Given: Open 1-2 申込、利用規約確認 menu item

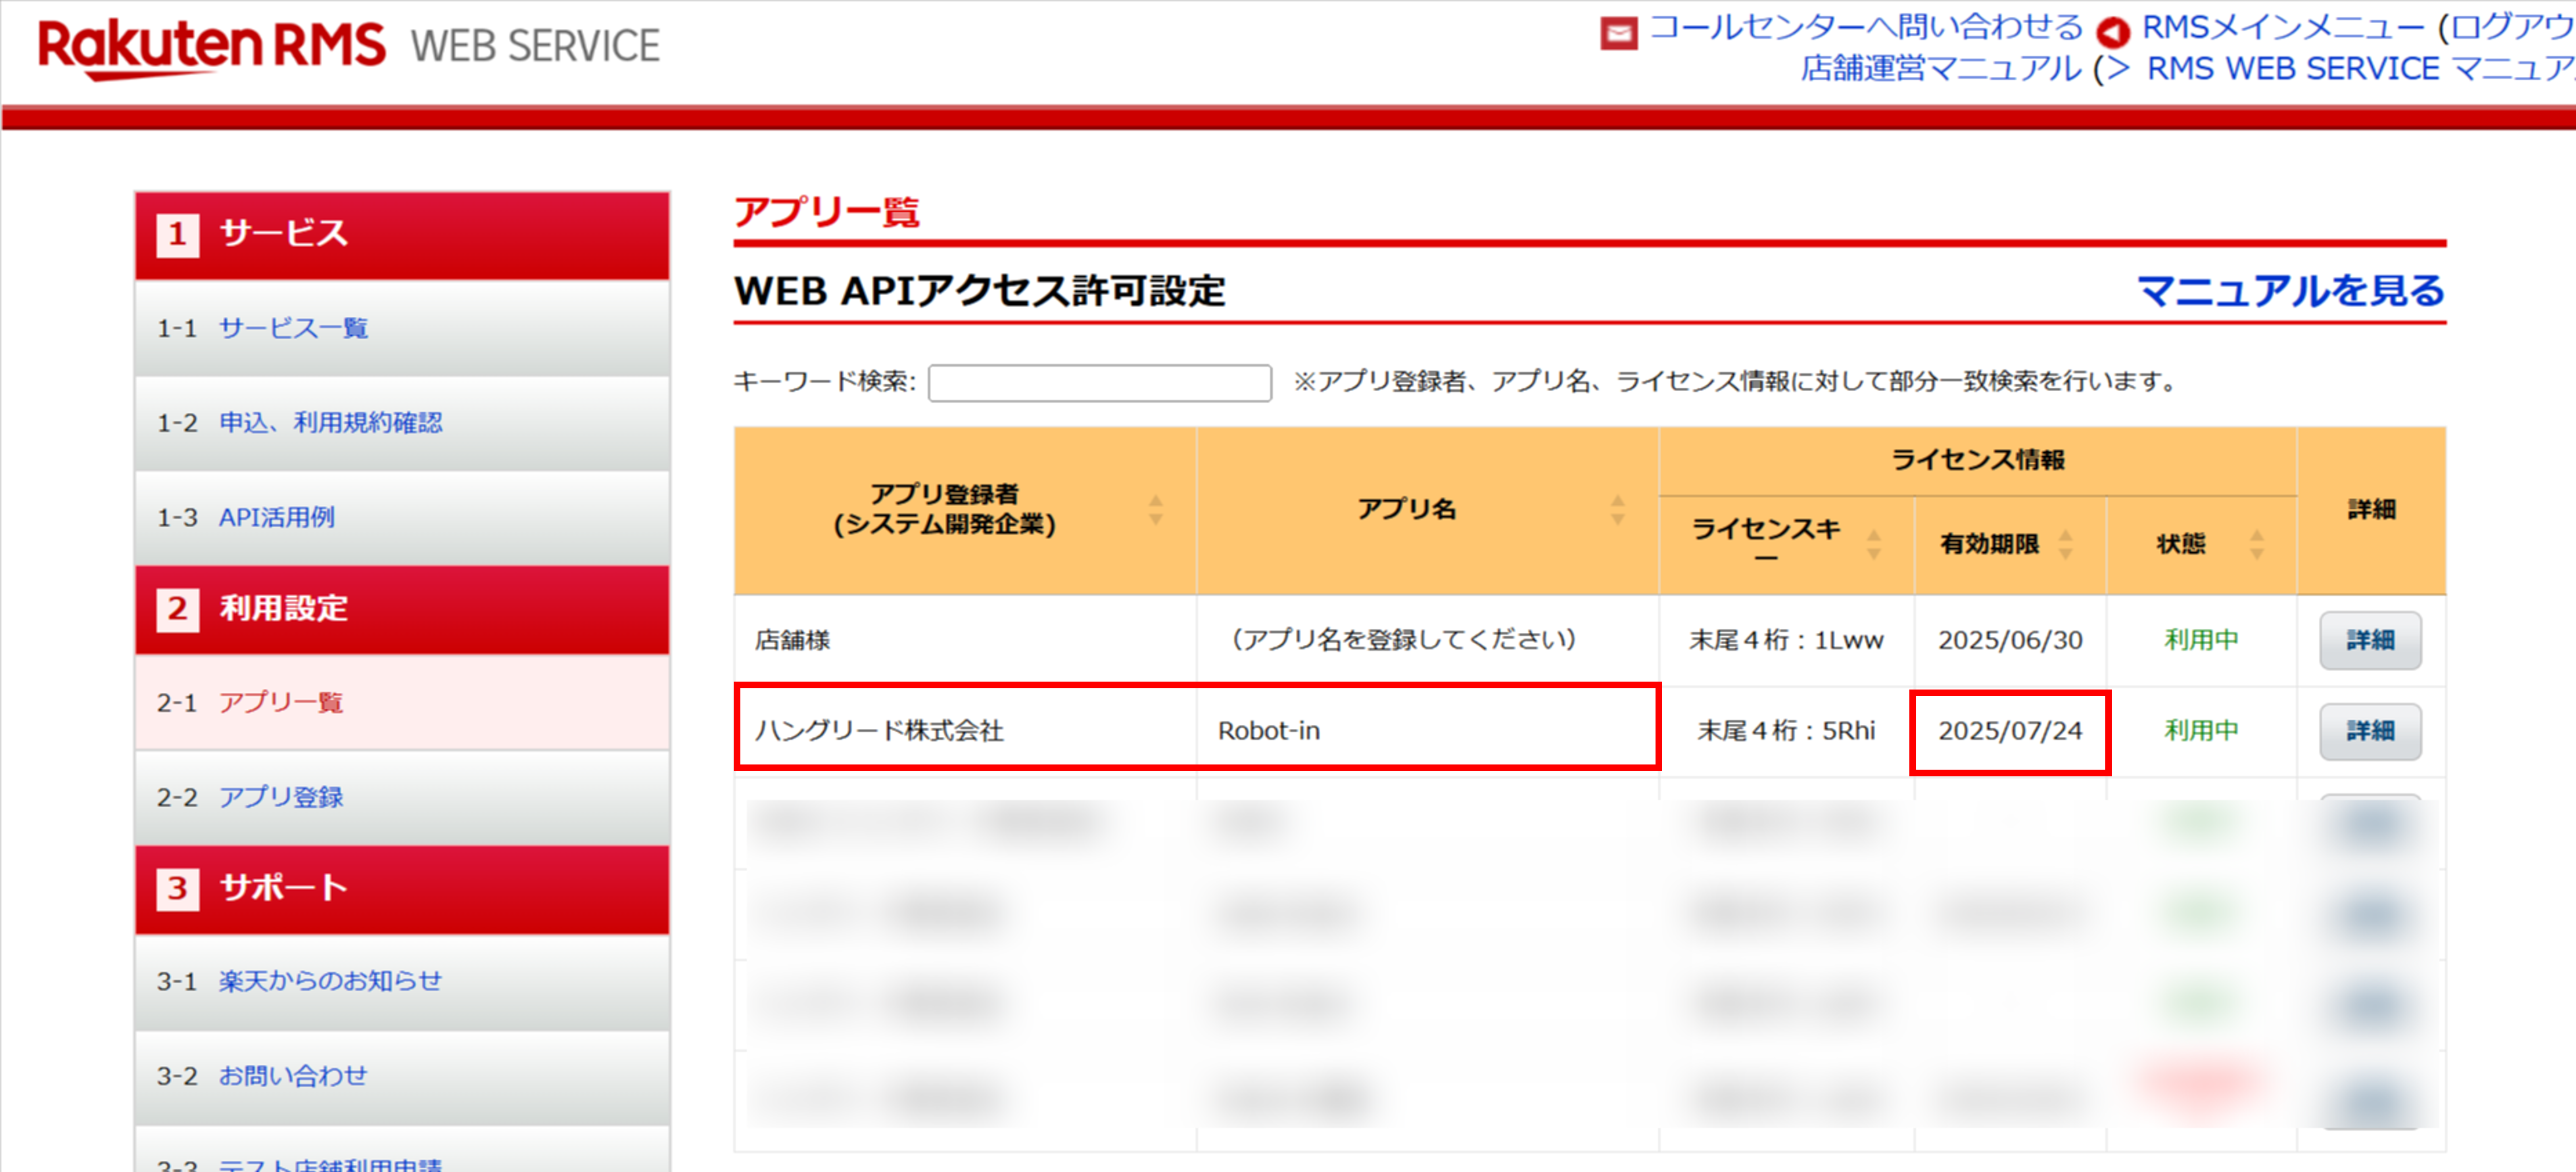Looking at the screenshot, I should pyautogui.click(x=402, y=423).
